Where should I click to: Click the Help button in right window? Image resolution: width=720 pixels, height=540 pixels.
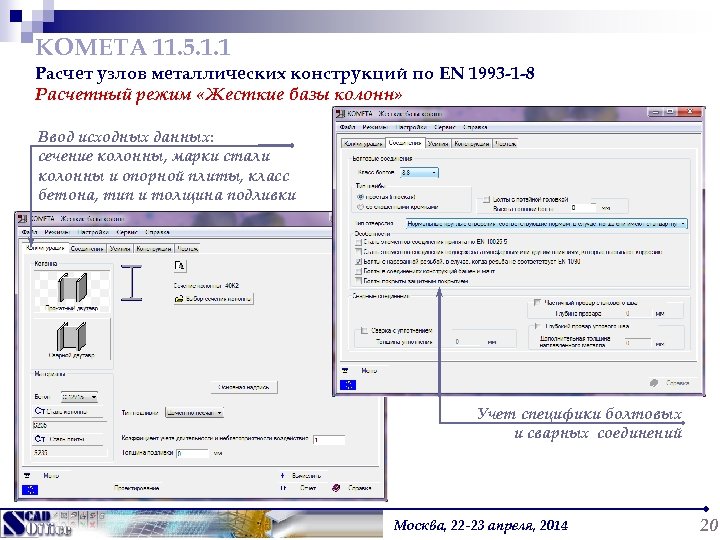(669, 382)
